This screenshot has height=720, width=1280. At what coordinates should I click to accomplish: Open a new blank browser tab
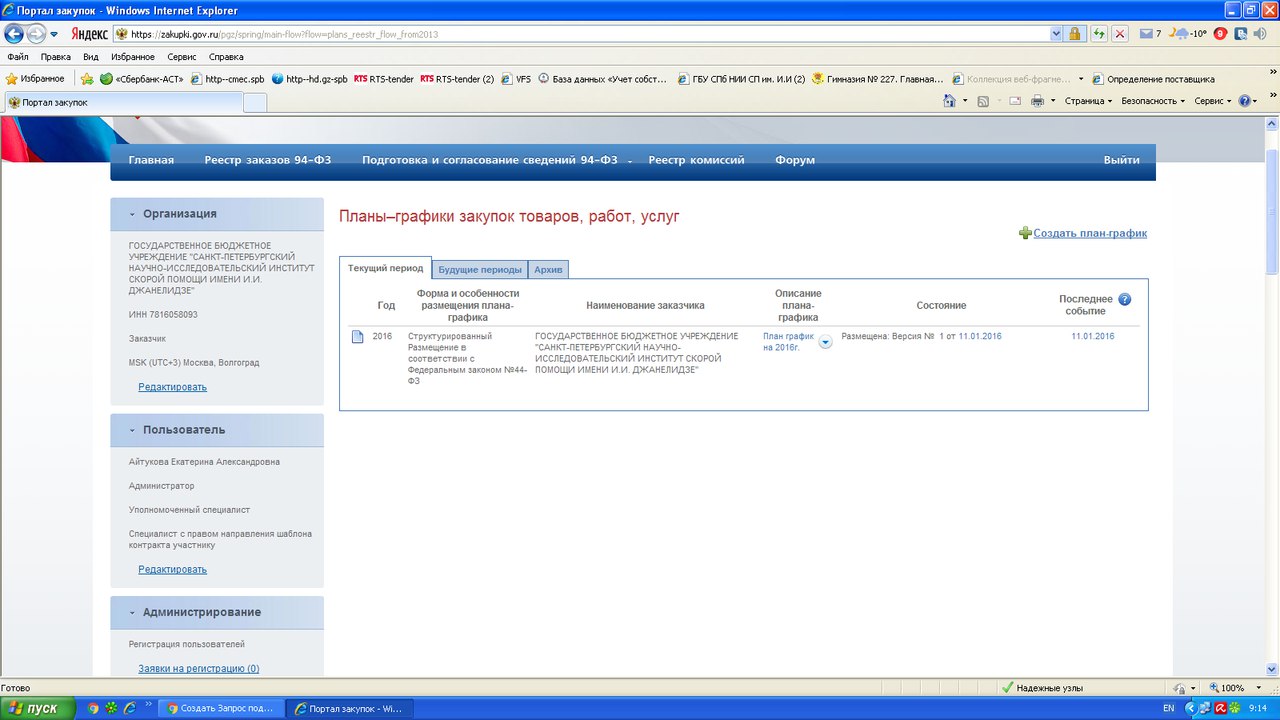[255, 102]
